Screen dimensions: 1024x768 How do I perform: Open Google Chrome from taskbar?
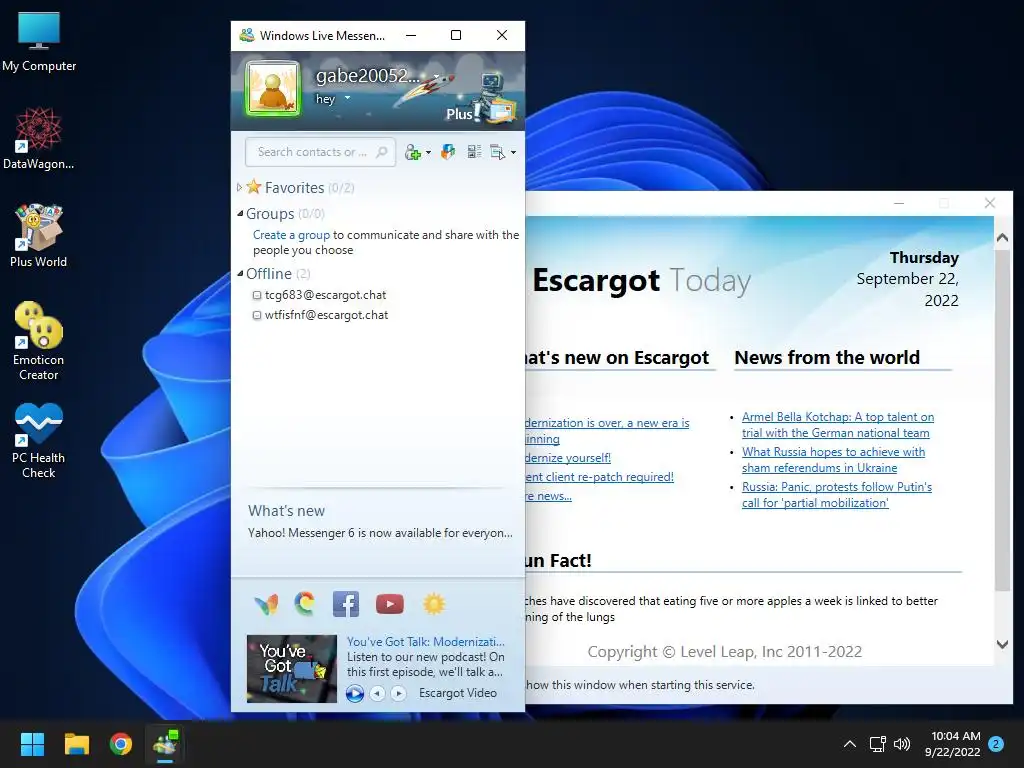(x=121, y=744)
